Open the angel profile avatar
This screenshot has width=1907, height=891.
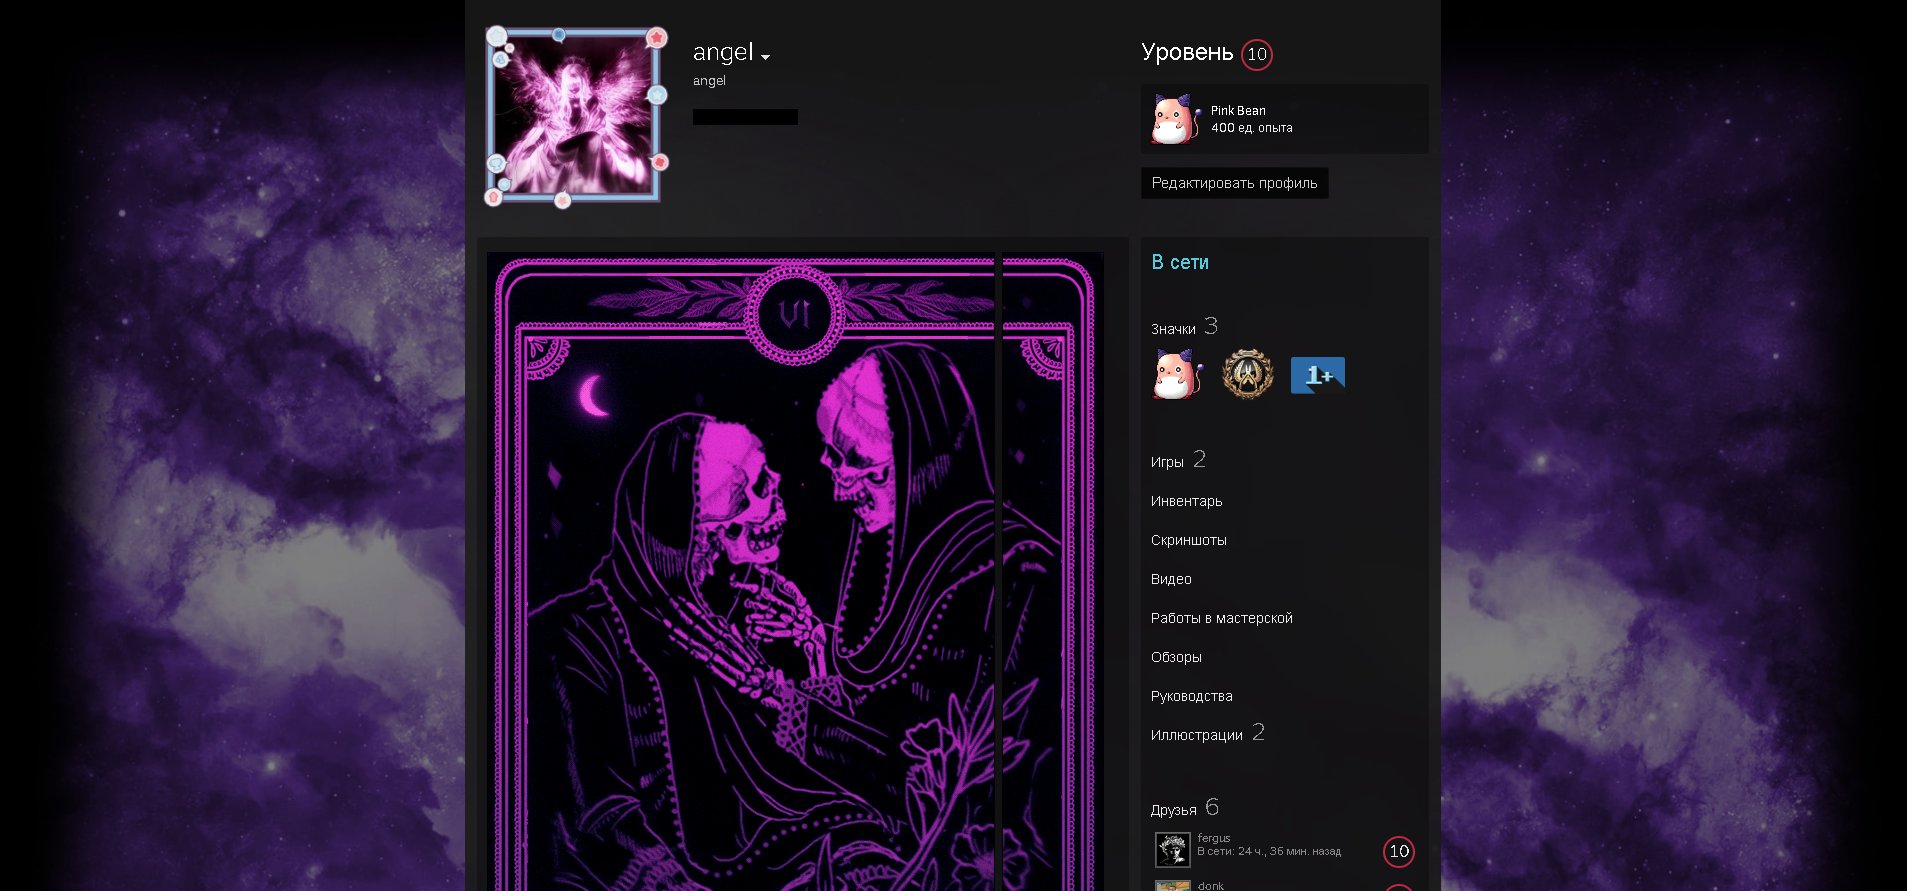click(x=574, y=116)
